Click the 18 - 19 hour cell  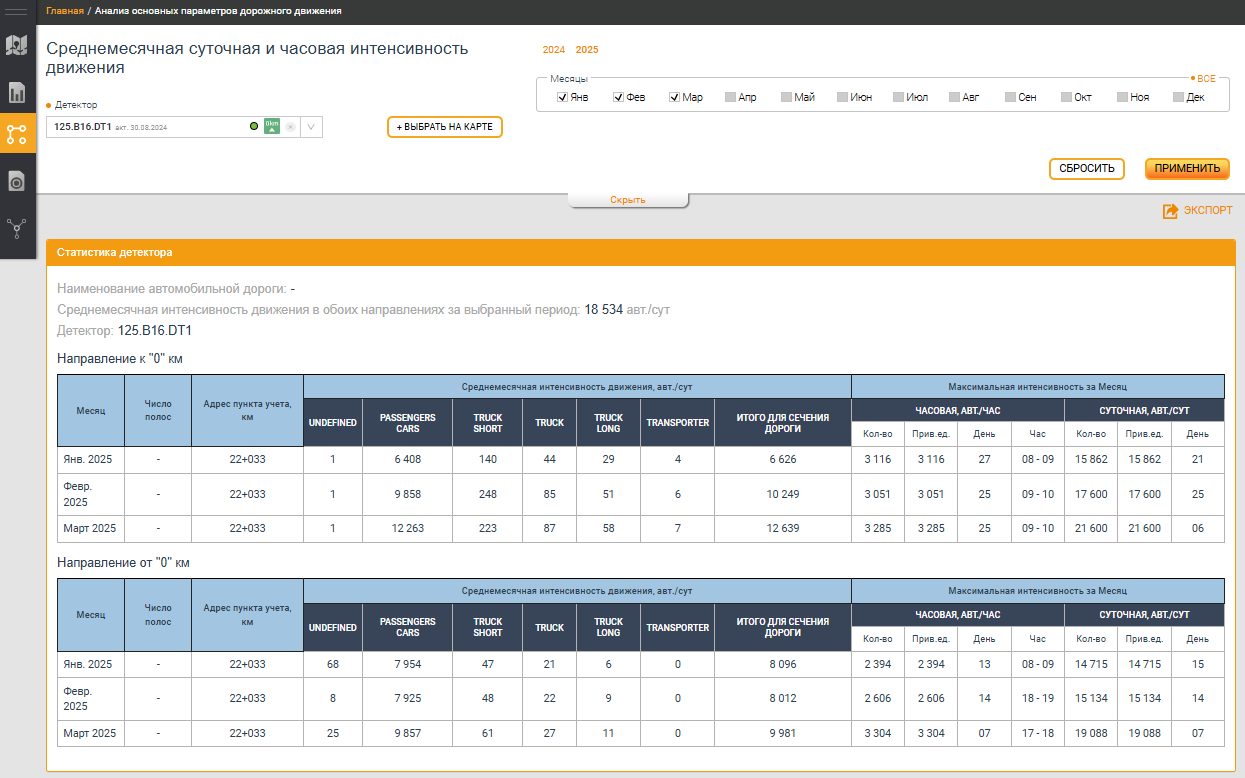tap(1037, 698)
